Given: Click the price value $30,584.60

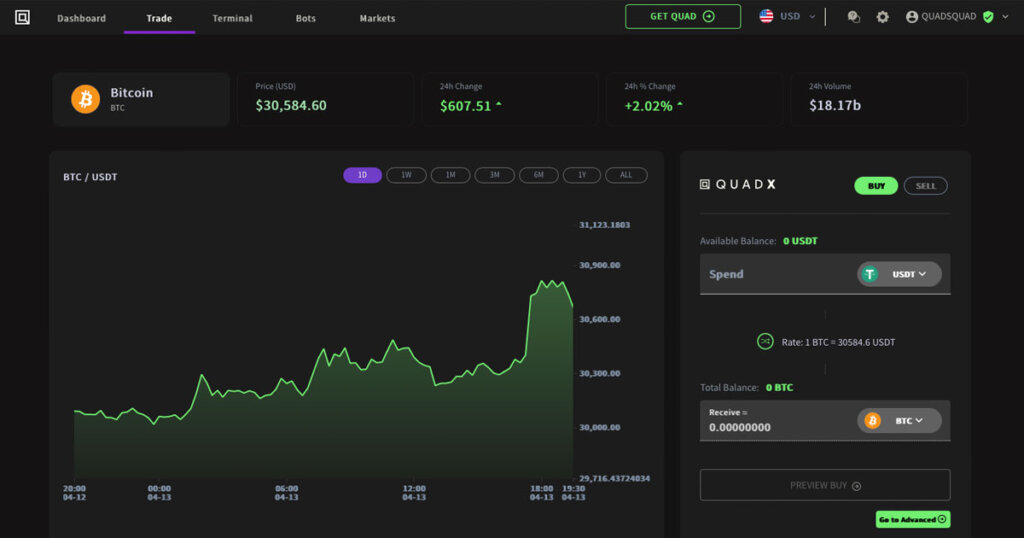Looking at the screenshot, I should click(x=291, y=105).
